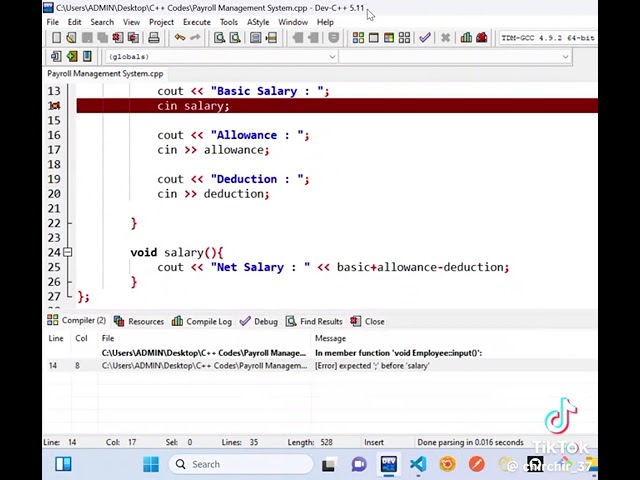The image size is (640, 480).
Task: Switch to the Compile Log tab
Action: point(202,322)
